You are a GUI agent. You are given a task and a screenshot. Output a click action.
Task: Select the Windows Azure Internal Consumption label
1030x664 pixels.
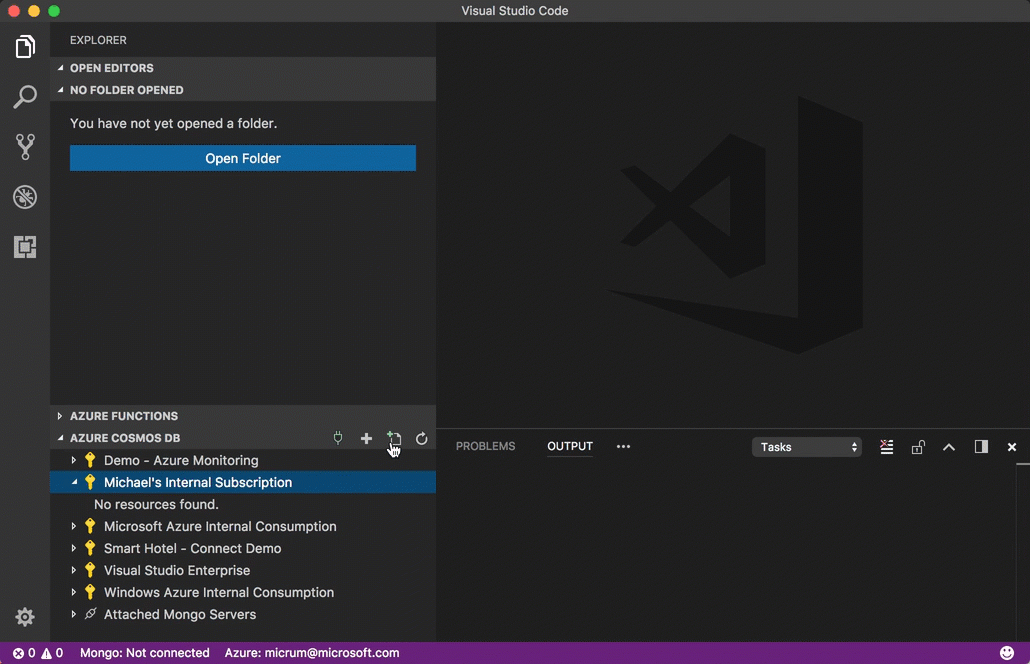coord(219,592)
